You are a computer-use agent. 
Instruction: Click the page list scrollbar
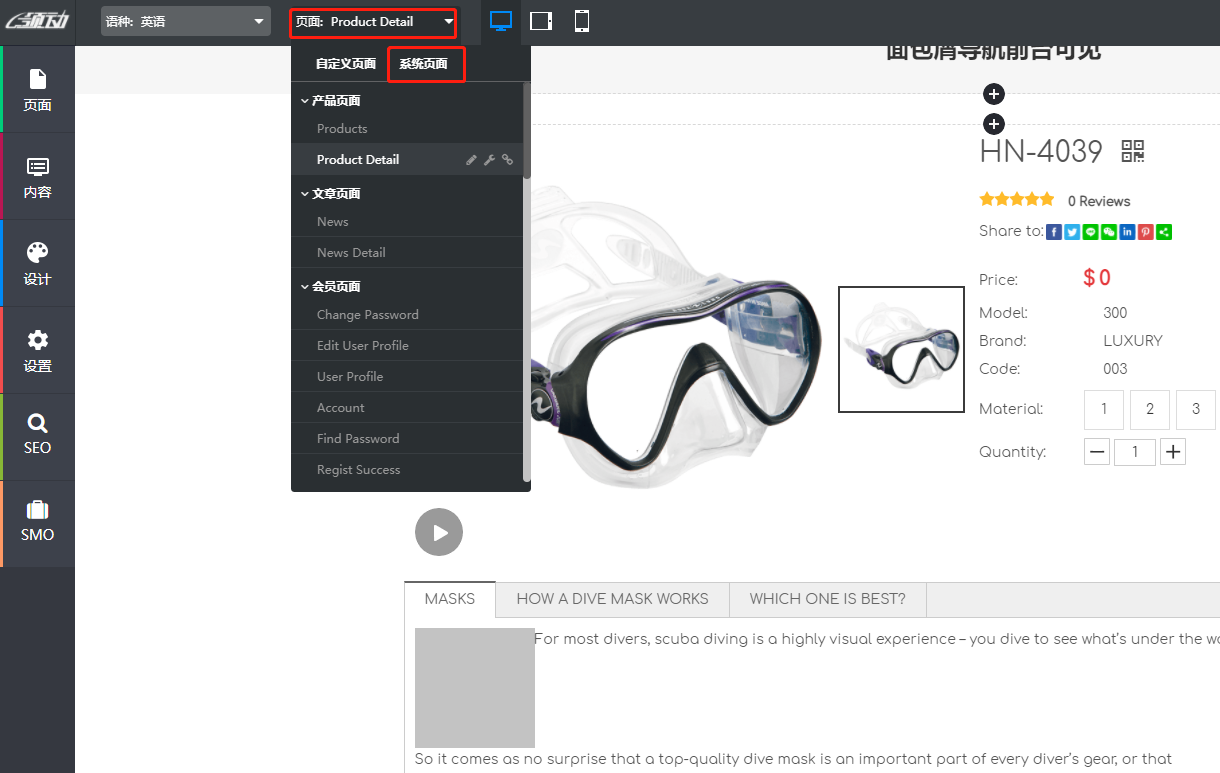pos(527,130)
